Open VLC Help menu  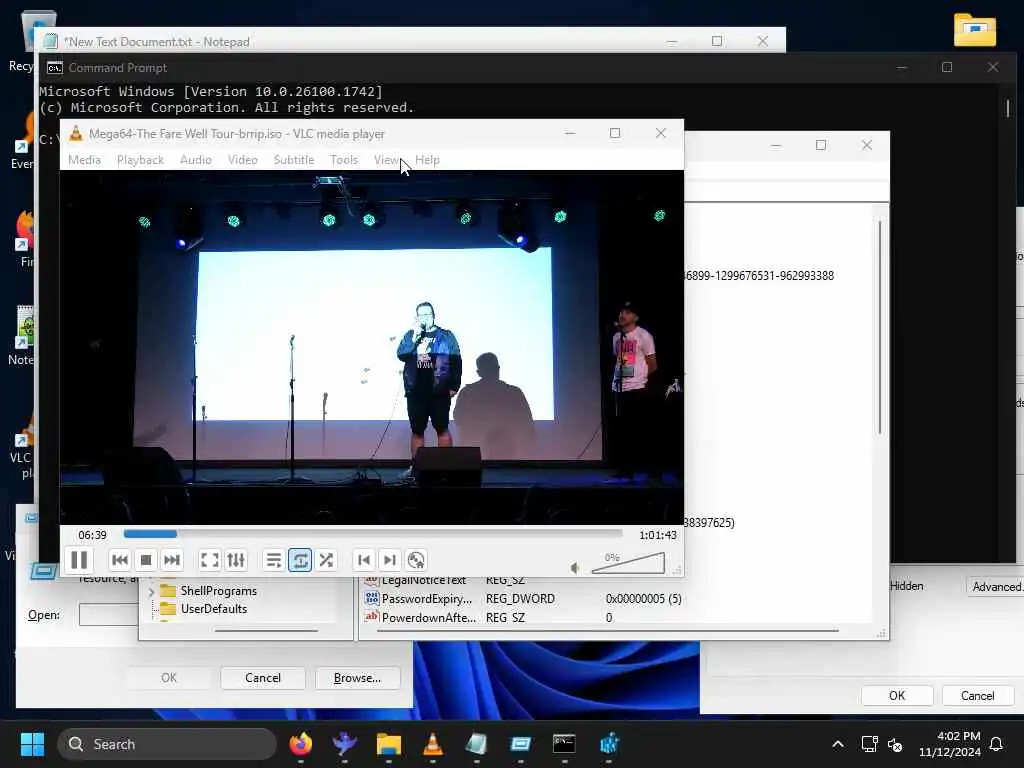point(427,160)
